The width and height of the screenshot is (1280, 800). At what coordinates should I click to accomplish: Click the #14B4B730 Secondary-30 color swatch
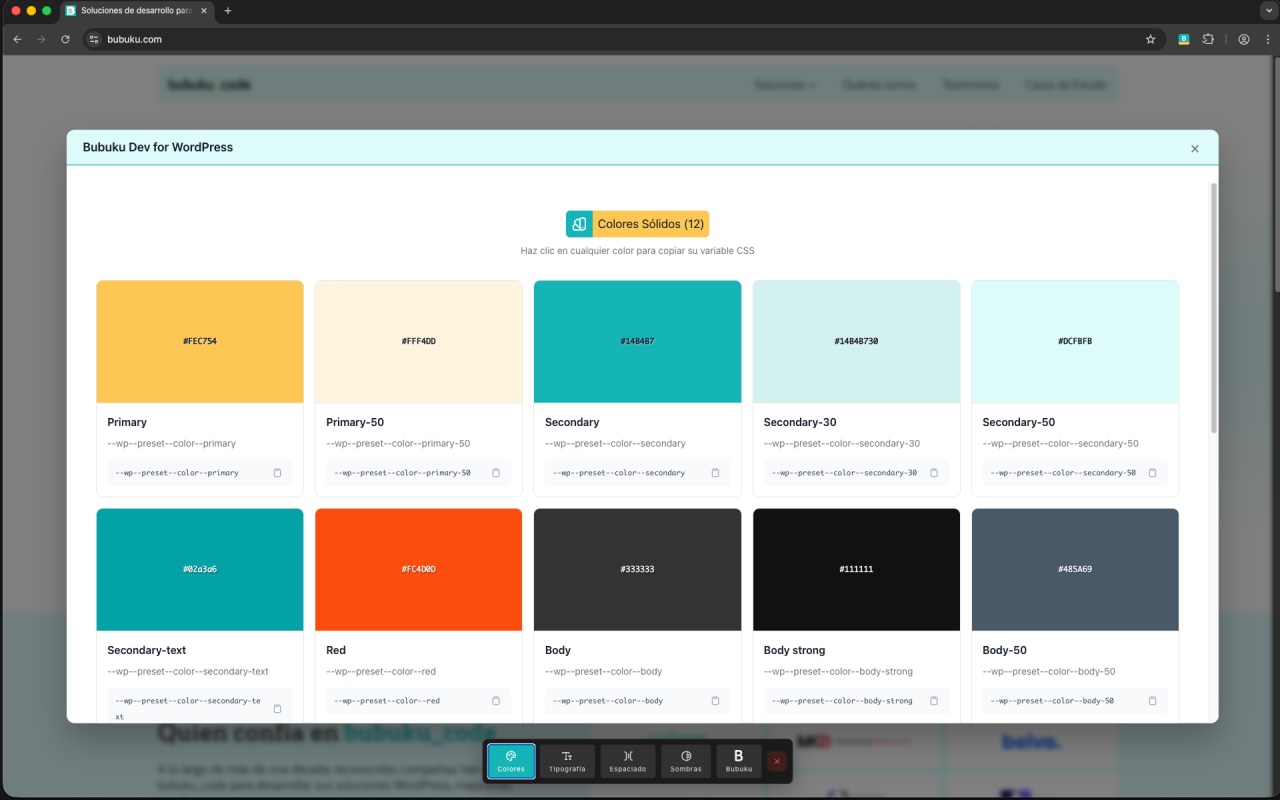(856, 342)
